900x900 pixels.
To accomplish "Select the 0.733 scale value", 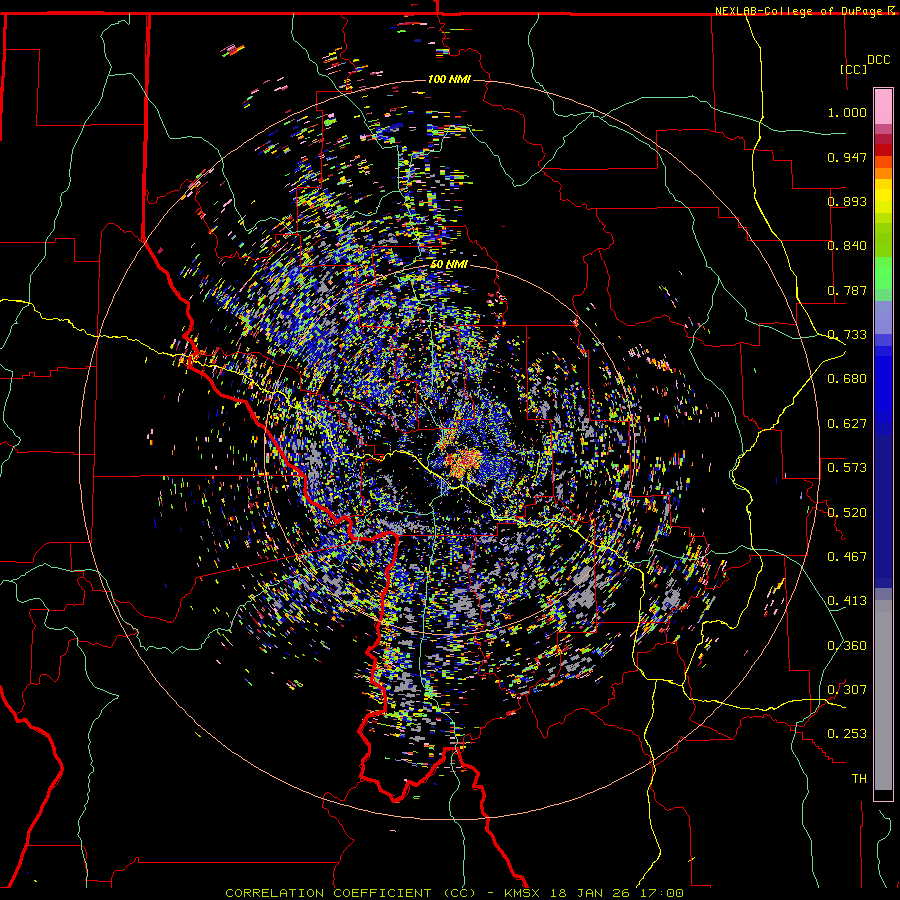I will tap(847, 335).
